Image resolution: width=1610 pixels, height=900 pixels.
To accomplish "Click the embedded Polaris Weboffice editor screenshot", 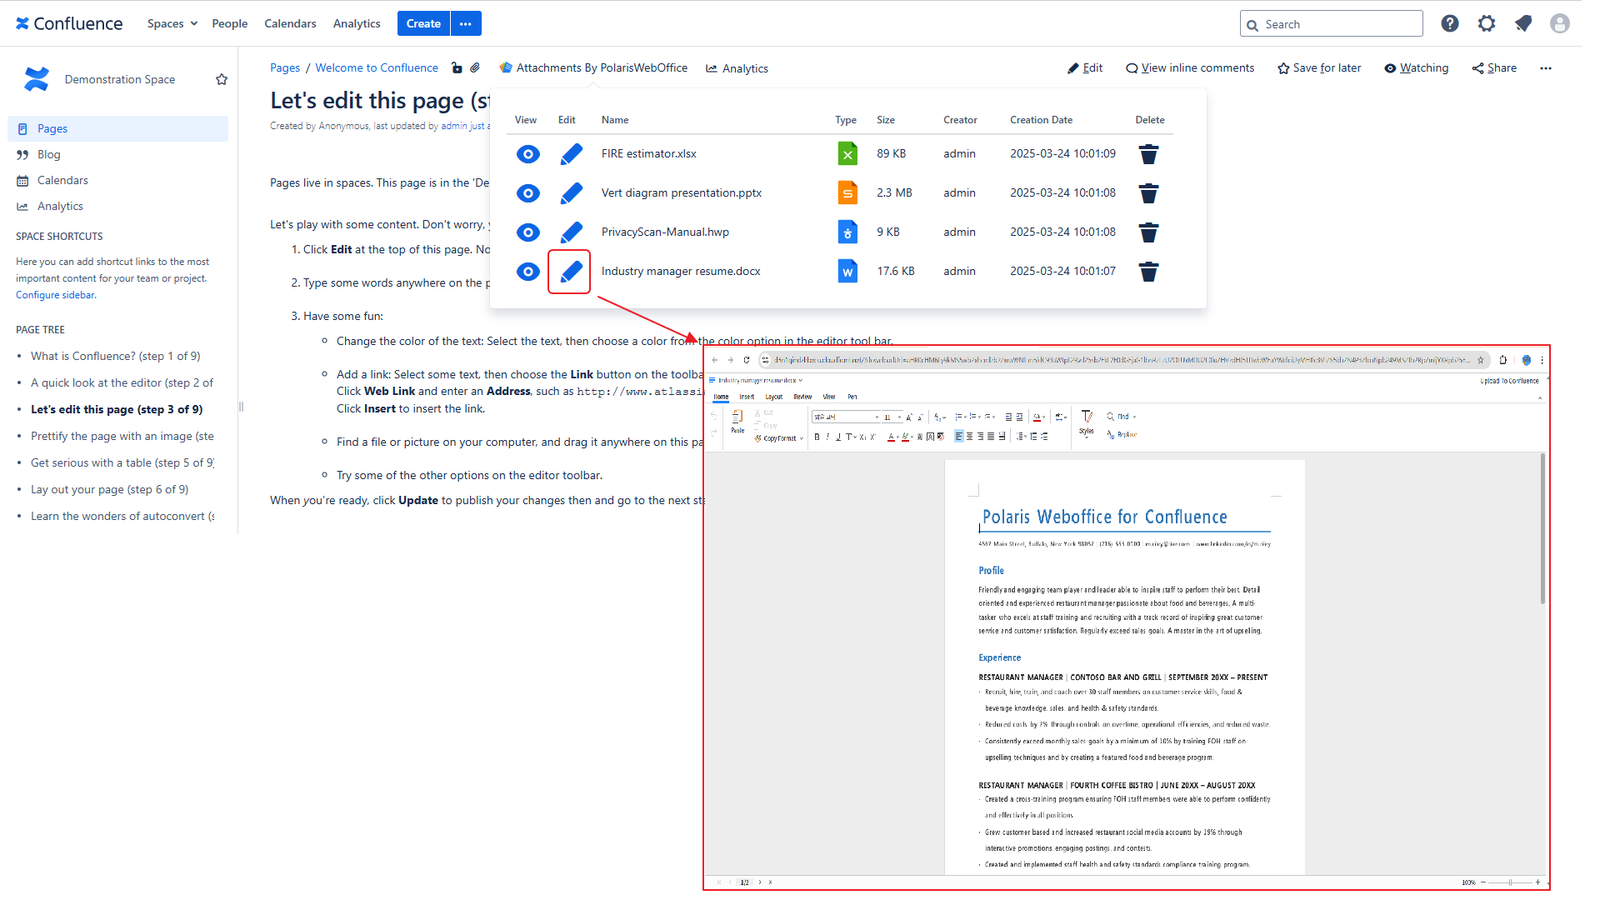I will click(x=1126, y=617).
